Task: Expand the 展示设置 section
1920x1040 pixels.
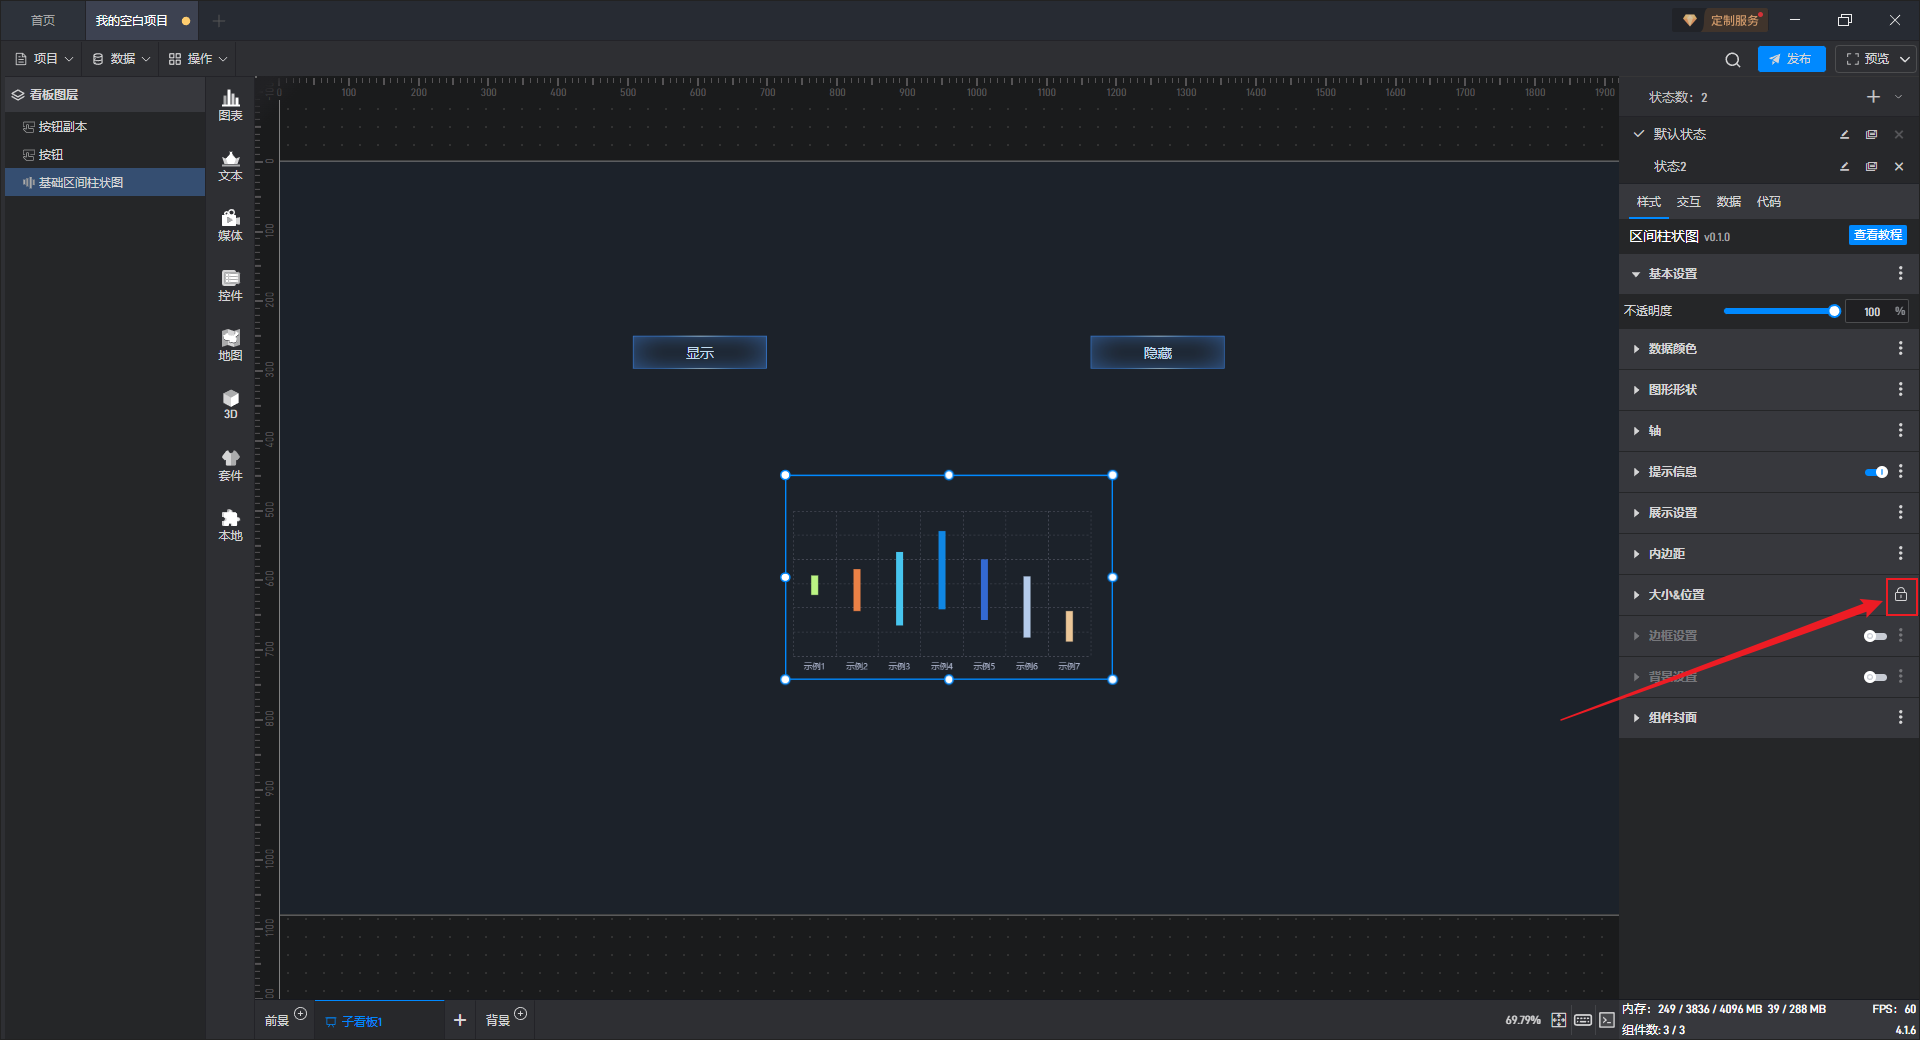Action: click(1636, 513)
